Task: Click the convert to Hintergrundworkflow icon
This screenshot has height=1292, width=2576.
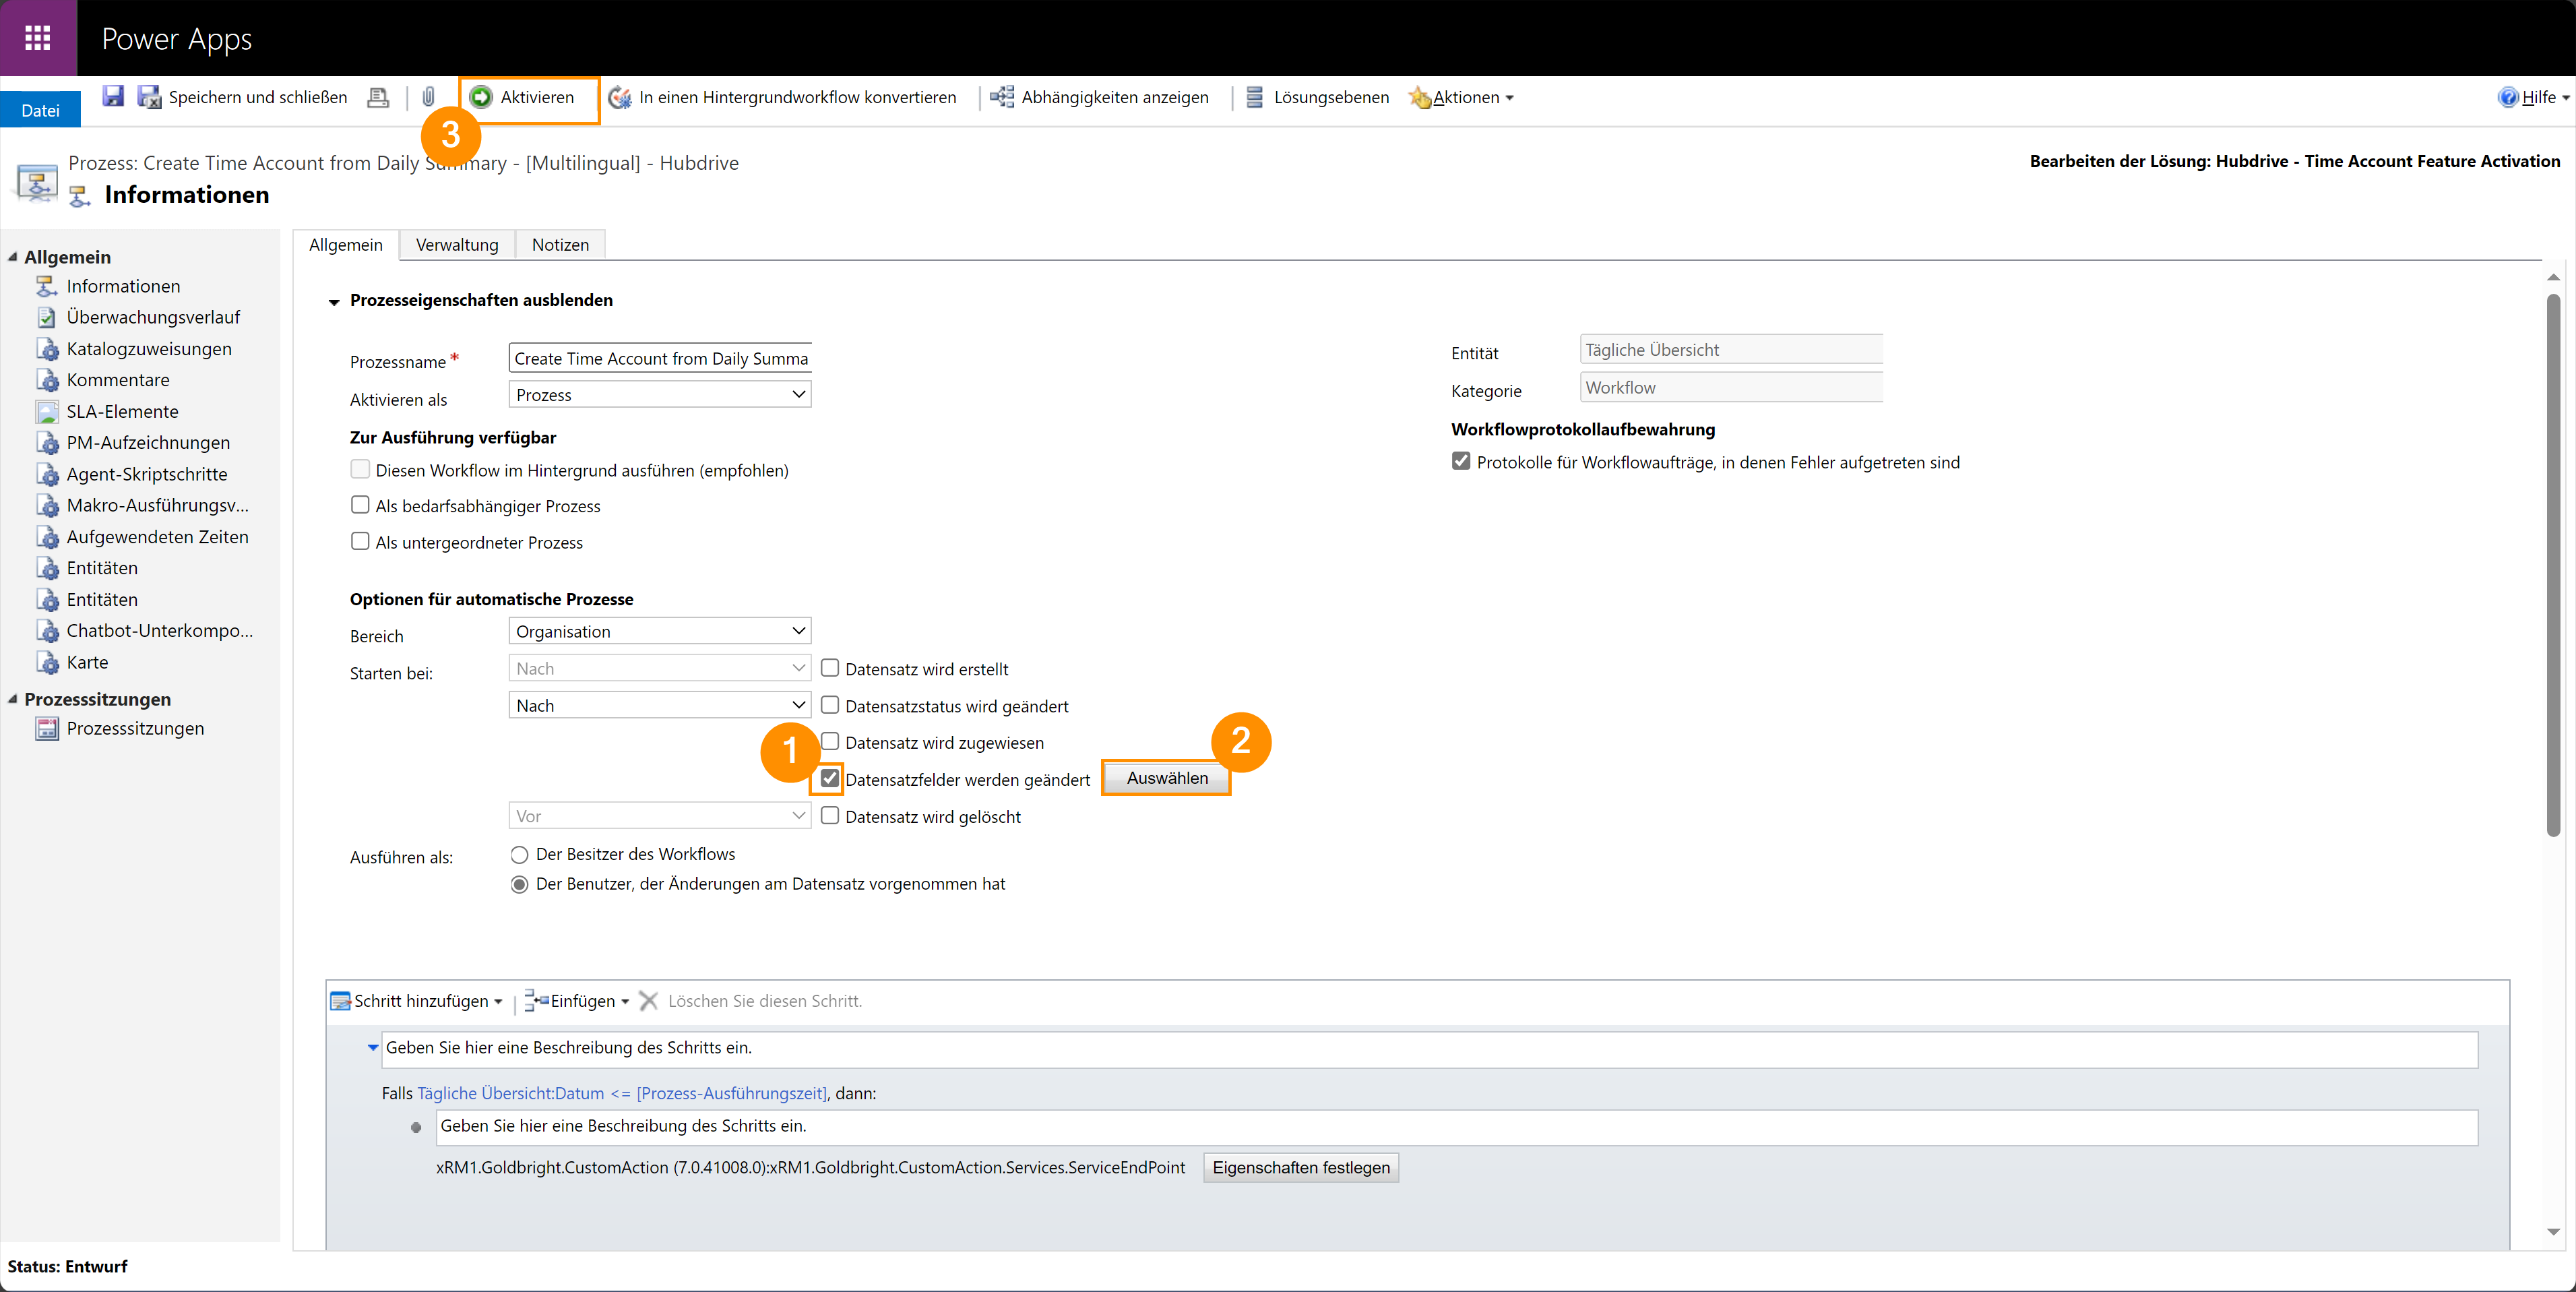Action: (620, 97)
